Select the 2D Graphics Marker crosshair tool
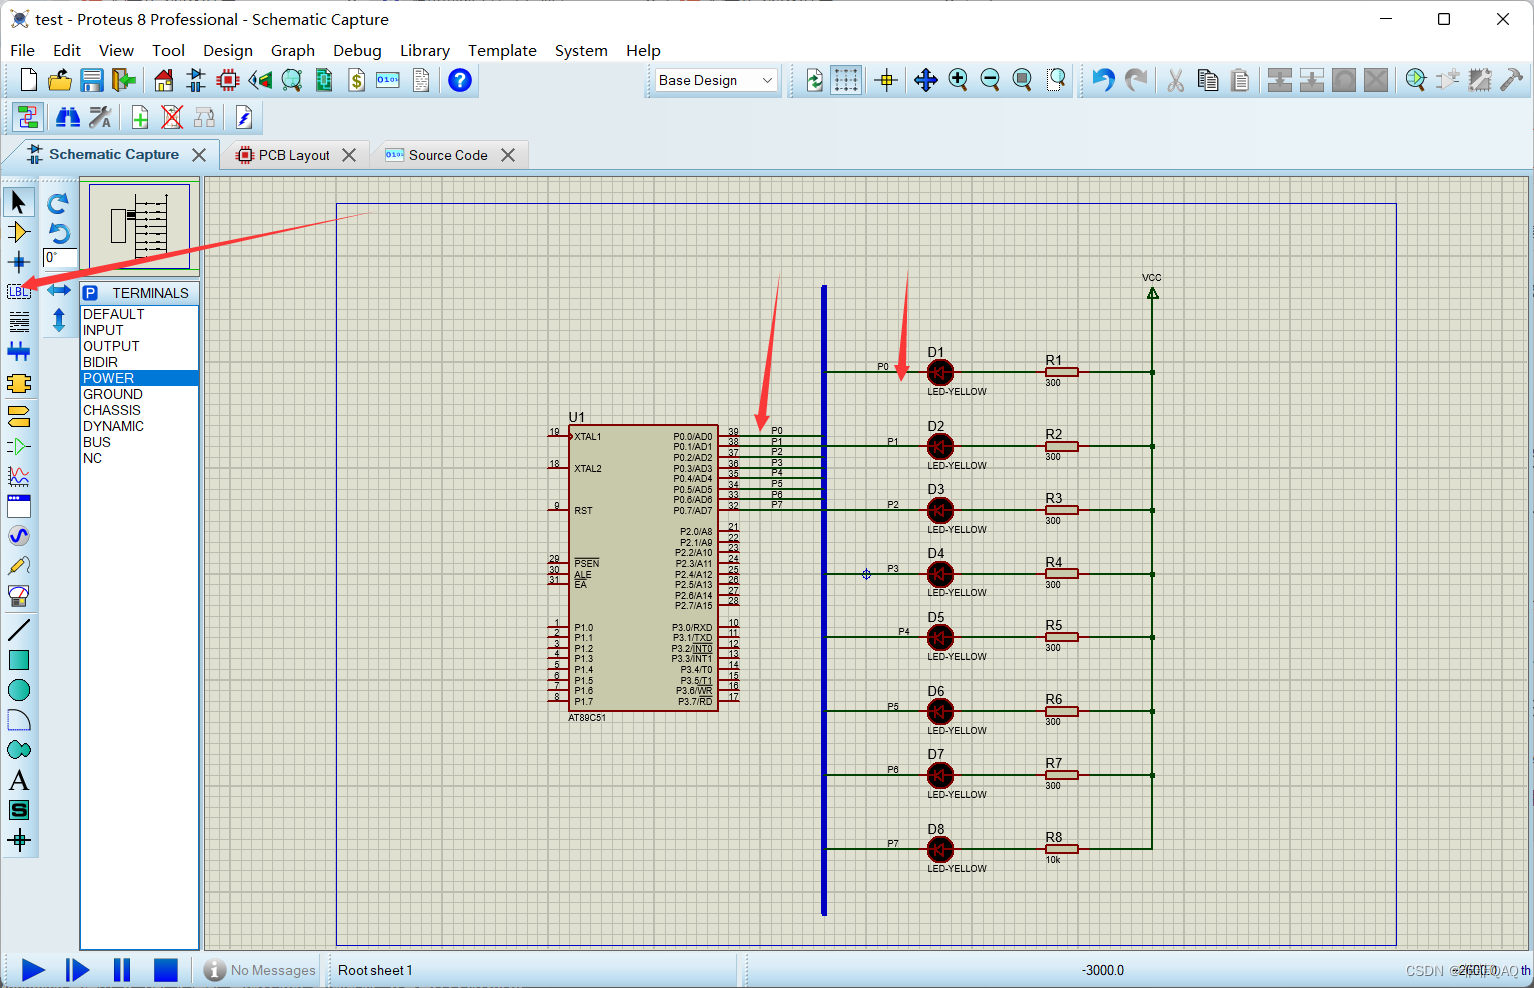1534x988 pixels. pos(18,840)
